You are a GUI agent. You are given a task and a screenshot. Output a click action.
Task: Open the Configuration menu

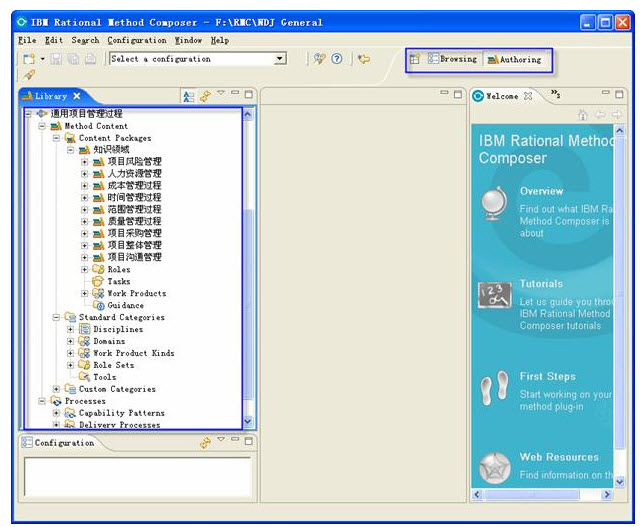(137, 40)
